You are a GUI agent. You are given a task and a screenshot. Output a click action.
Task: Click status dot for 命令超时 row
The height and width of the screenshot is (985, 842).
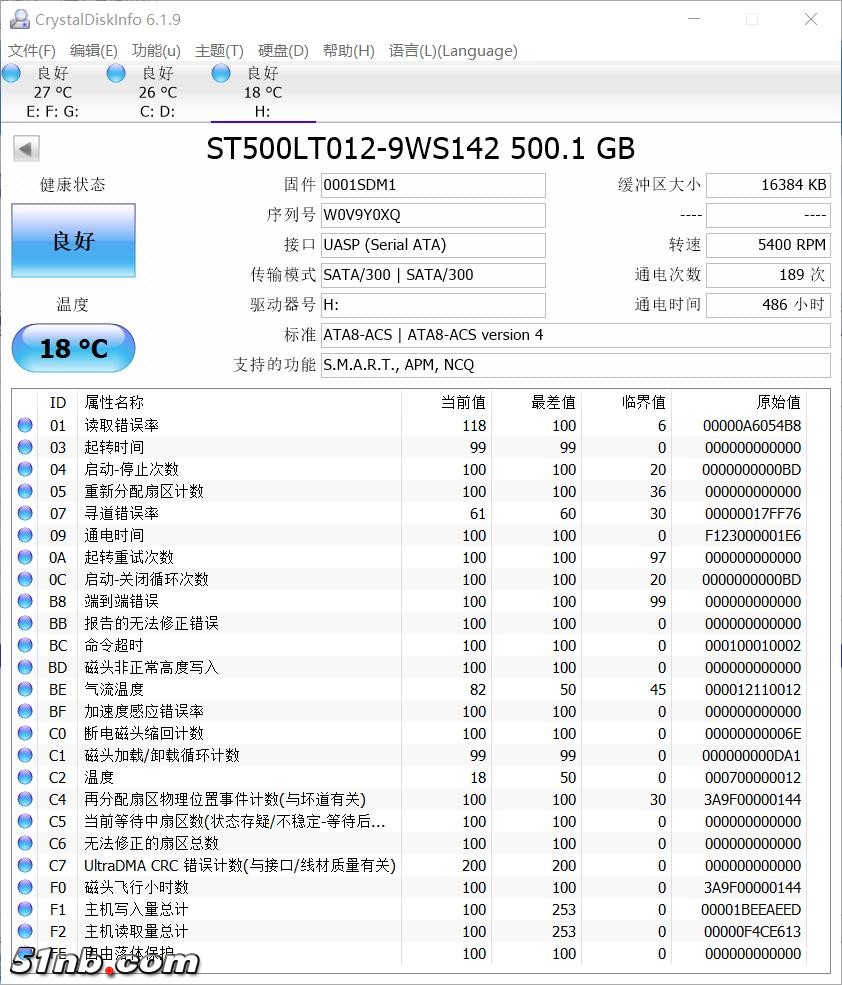[25, 645]
